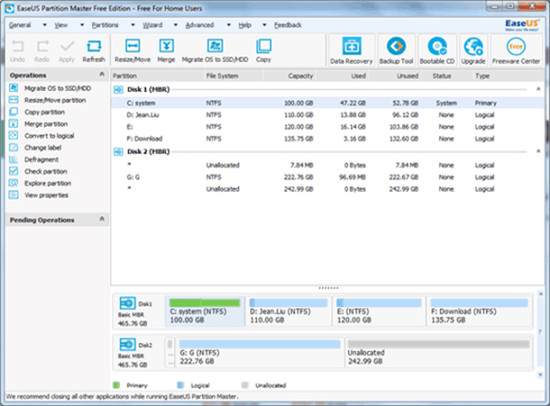Launch the Data Recovery tool

351,51
